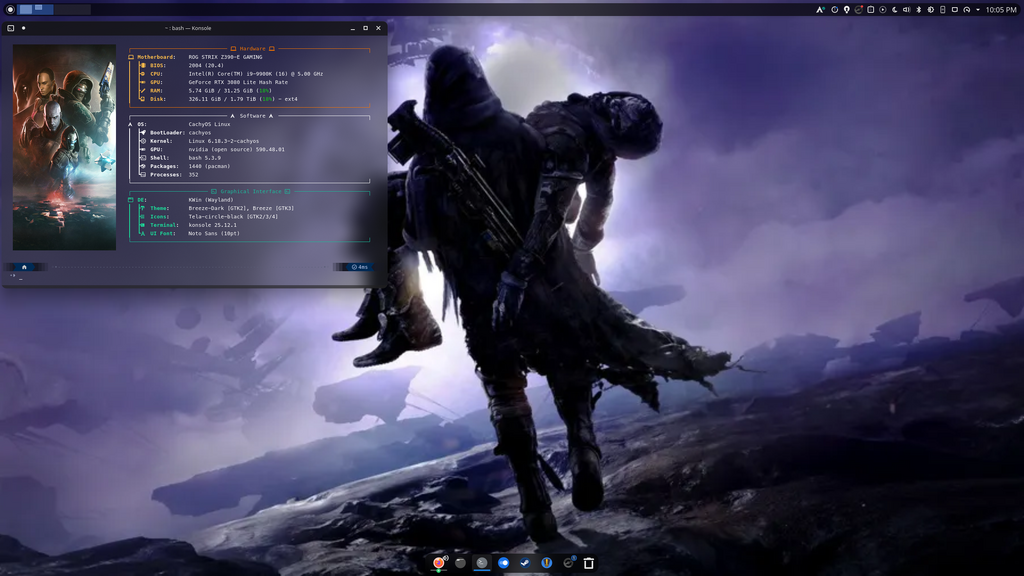Open the tray icon with red notification dot
The image size is (1024, 576).
tap(859, 10)
